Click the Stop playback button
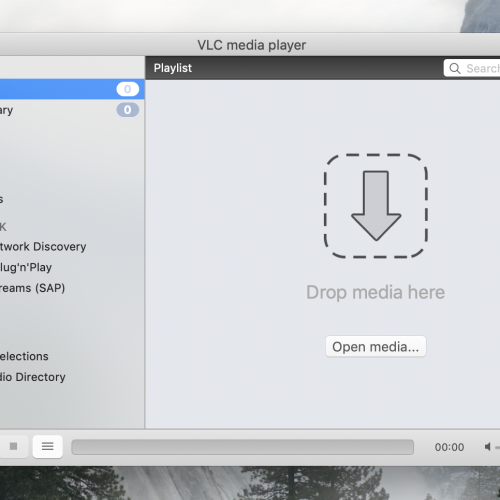The width and height of the screenshot is (500, 500). click(x=13, y=446)
